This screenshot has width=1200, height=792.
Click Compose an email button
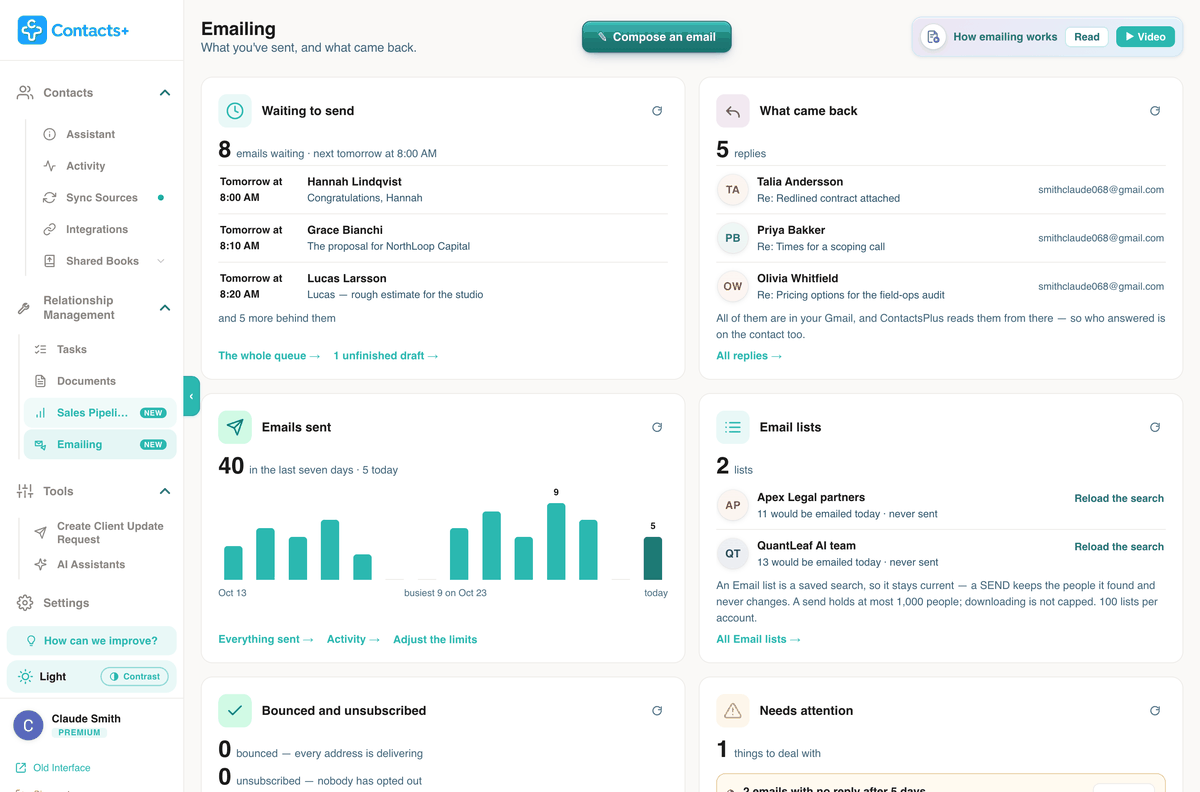656,37
